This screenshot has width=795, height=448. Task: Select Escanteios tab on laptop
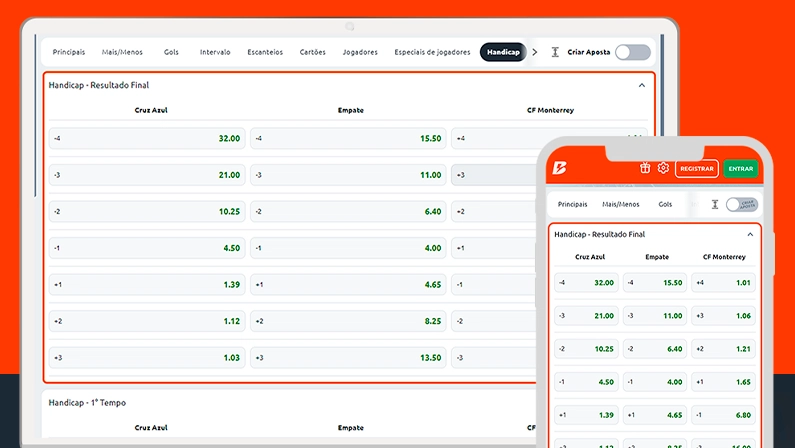click(265, 52)
